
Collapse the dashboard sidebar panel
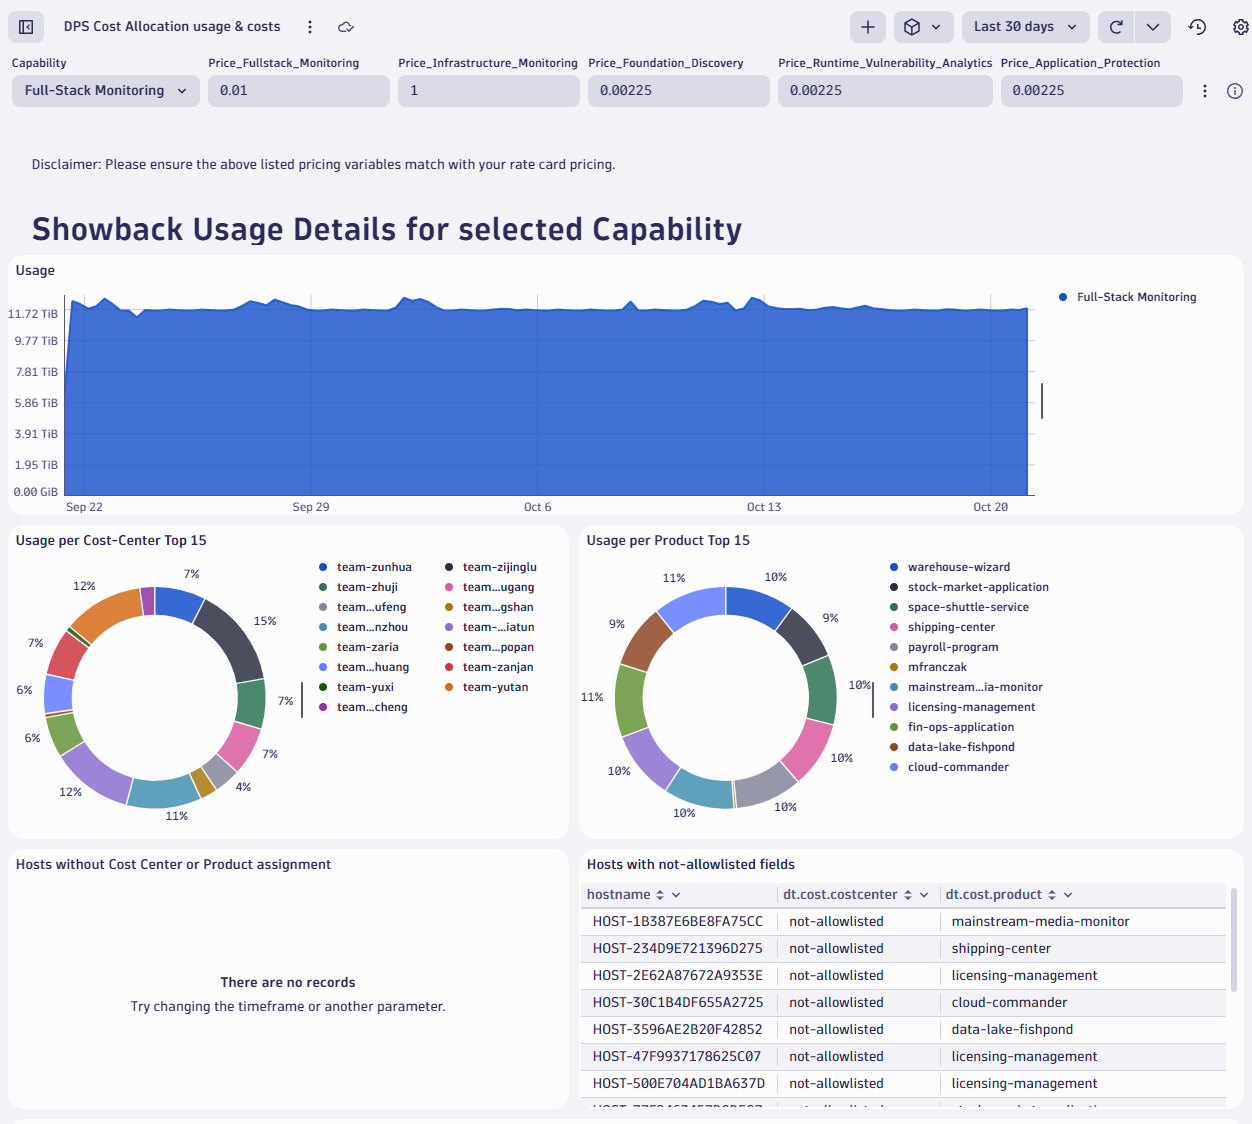coord(25,26)
